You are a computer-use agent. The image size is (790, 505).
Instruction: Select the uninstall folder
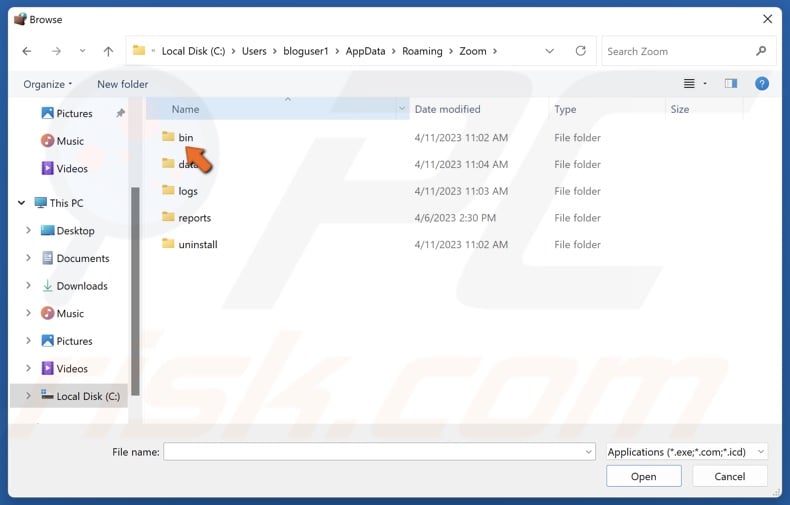198,244
